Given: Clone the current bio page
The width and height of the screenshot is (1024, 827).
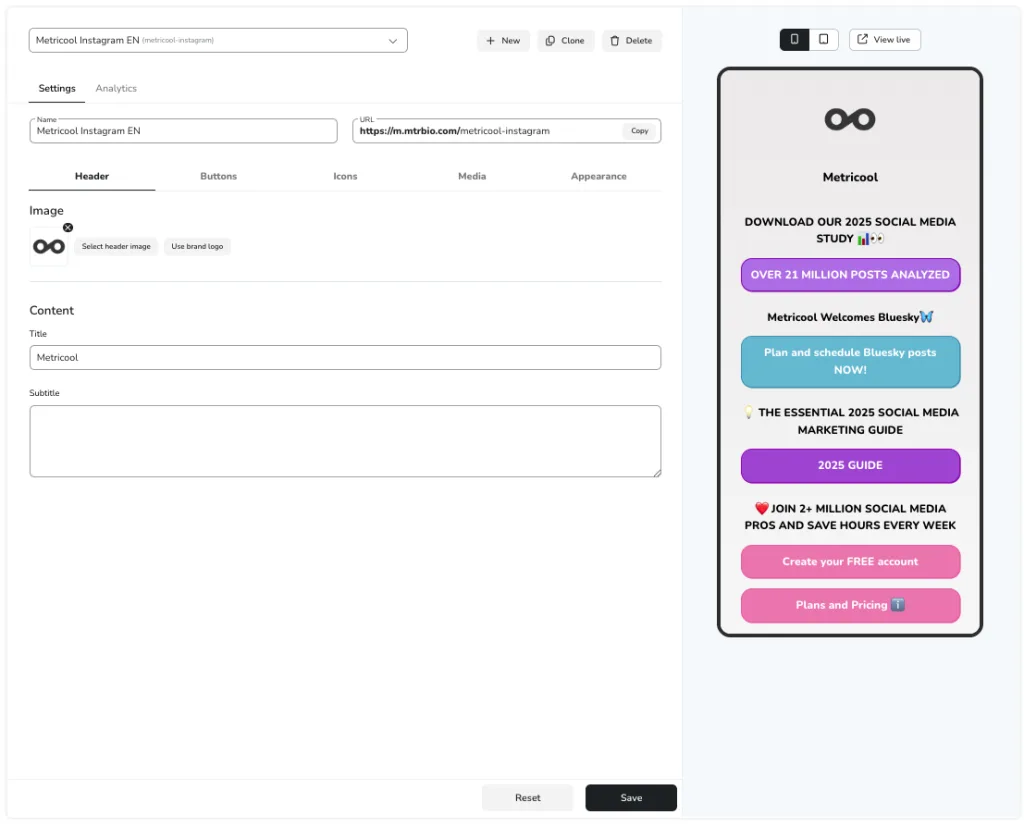Looking at the screenshot, I should [565, 41].
